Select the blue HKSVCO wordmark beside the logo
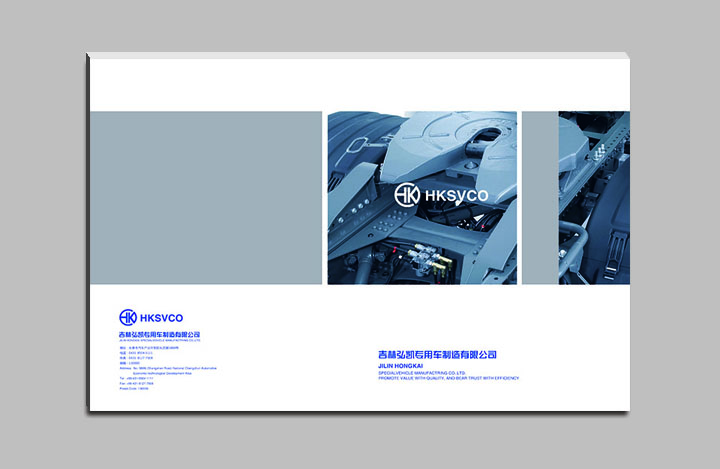 click(x=162, y=318)
